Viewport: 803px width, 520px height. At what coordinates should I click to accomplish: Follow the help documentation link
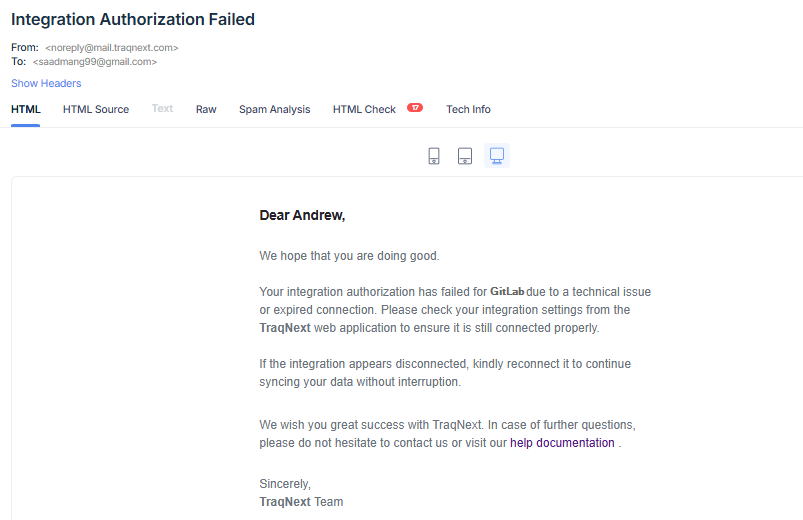pos(562,442)
